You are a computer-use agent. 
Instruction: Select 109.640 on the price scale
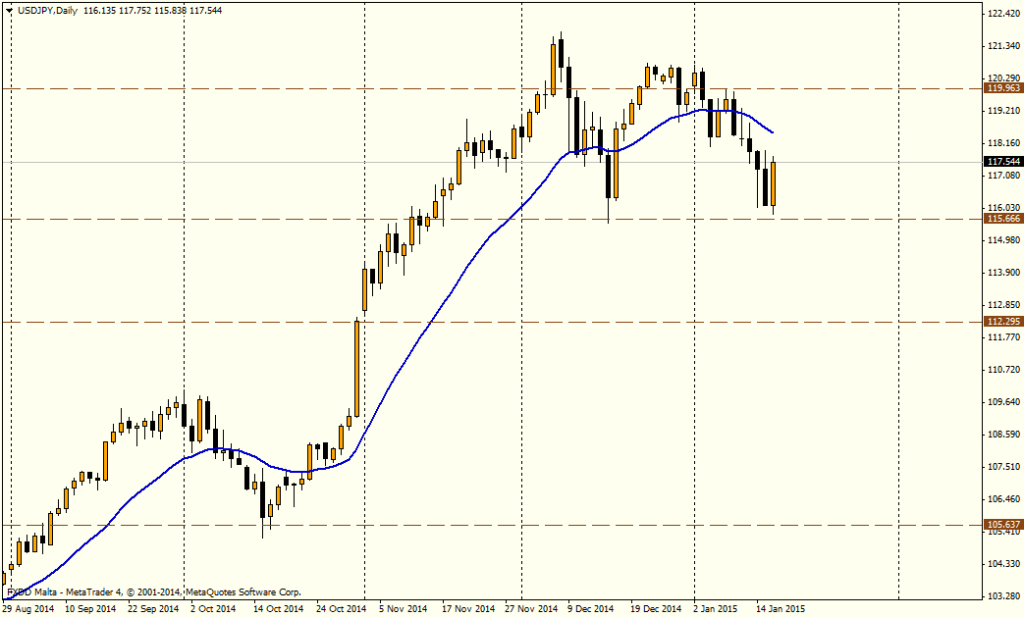pos(1002,402)
